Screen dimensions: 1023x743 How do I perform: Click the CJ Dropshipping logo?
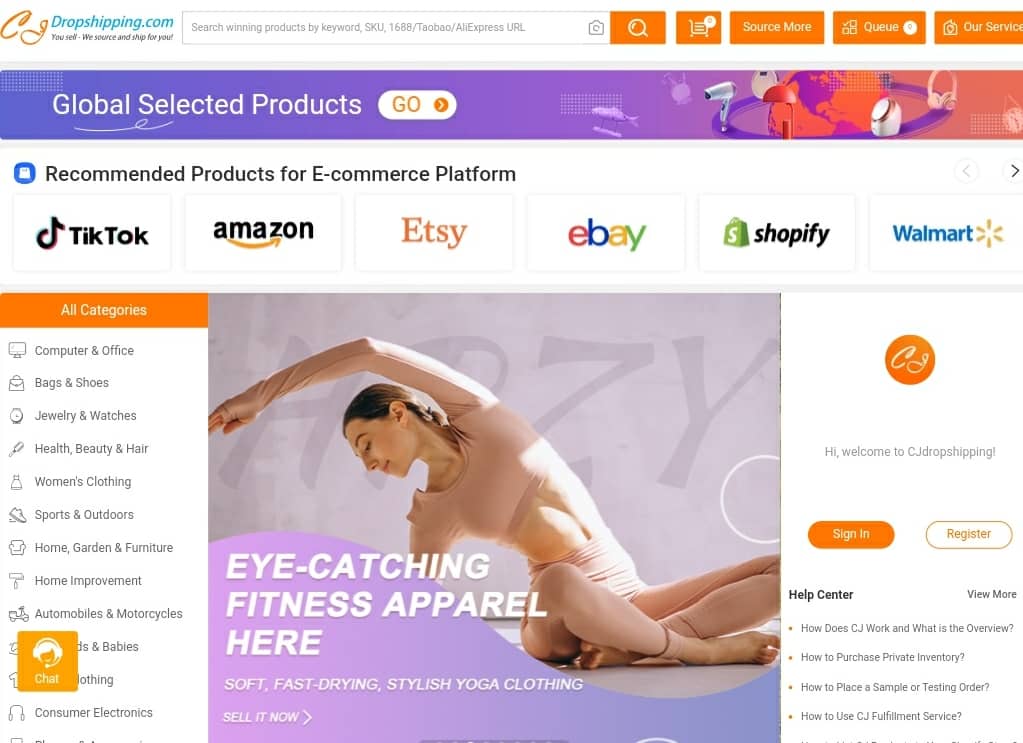pyautogui.click(x=87, y=27)
